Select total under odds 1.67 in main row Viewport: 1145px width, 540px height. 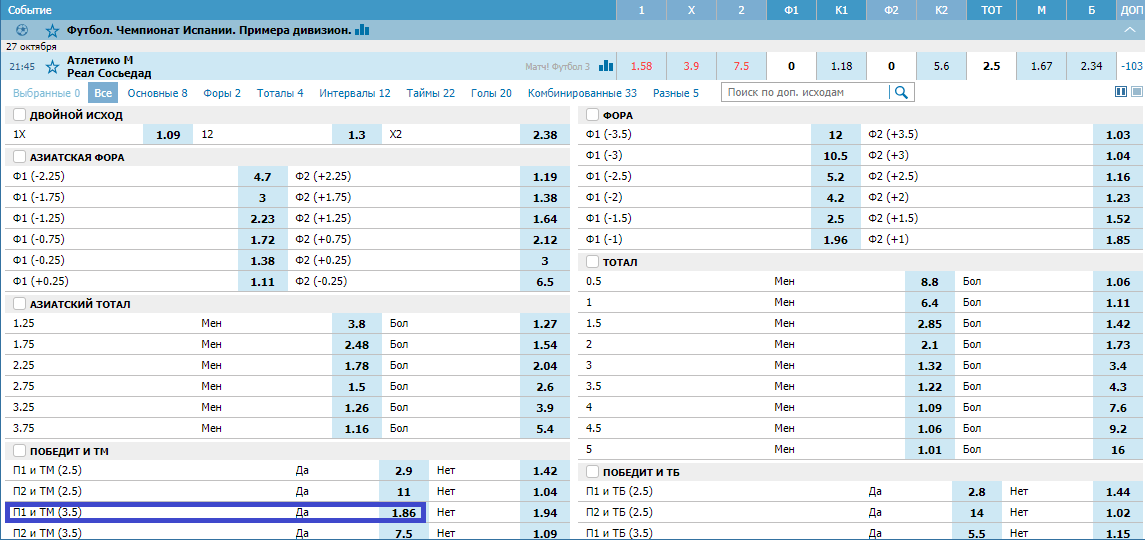pos(1041,66)
